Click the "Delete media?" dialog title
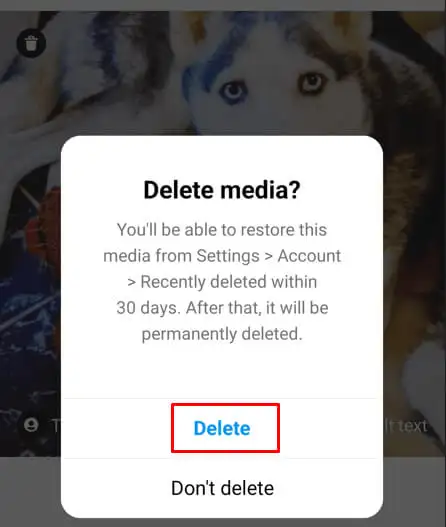 (222, 190)
